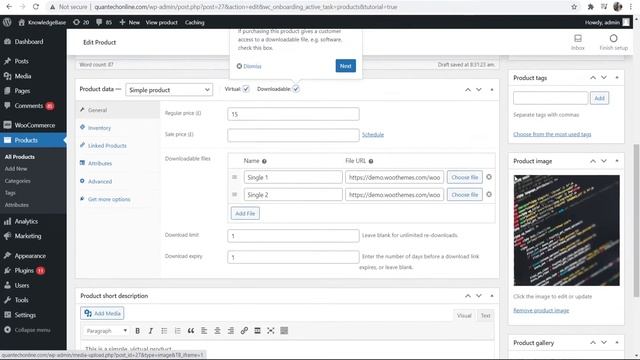
Task: Click the Finish setup circle icon
Action: 613,38
